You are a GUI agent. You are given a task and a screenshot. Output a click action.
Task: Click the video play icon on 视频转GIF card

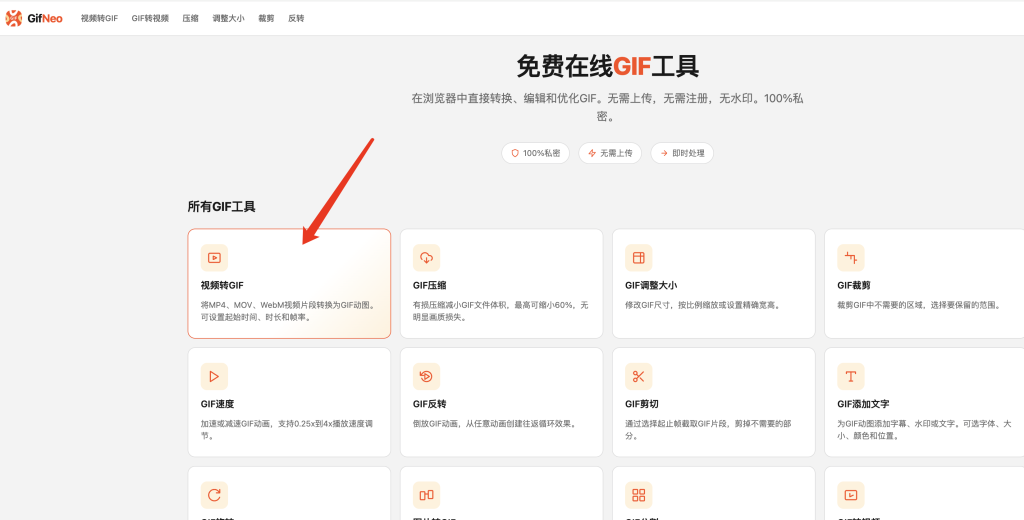[214, 258]
